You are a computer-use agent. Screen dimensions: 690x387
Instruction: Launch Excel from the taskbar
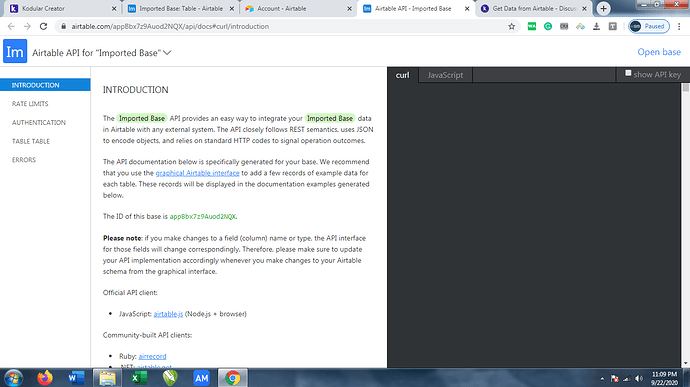pos(139,378)
